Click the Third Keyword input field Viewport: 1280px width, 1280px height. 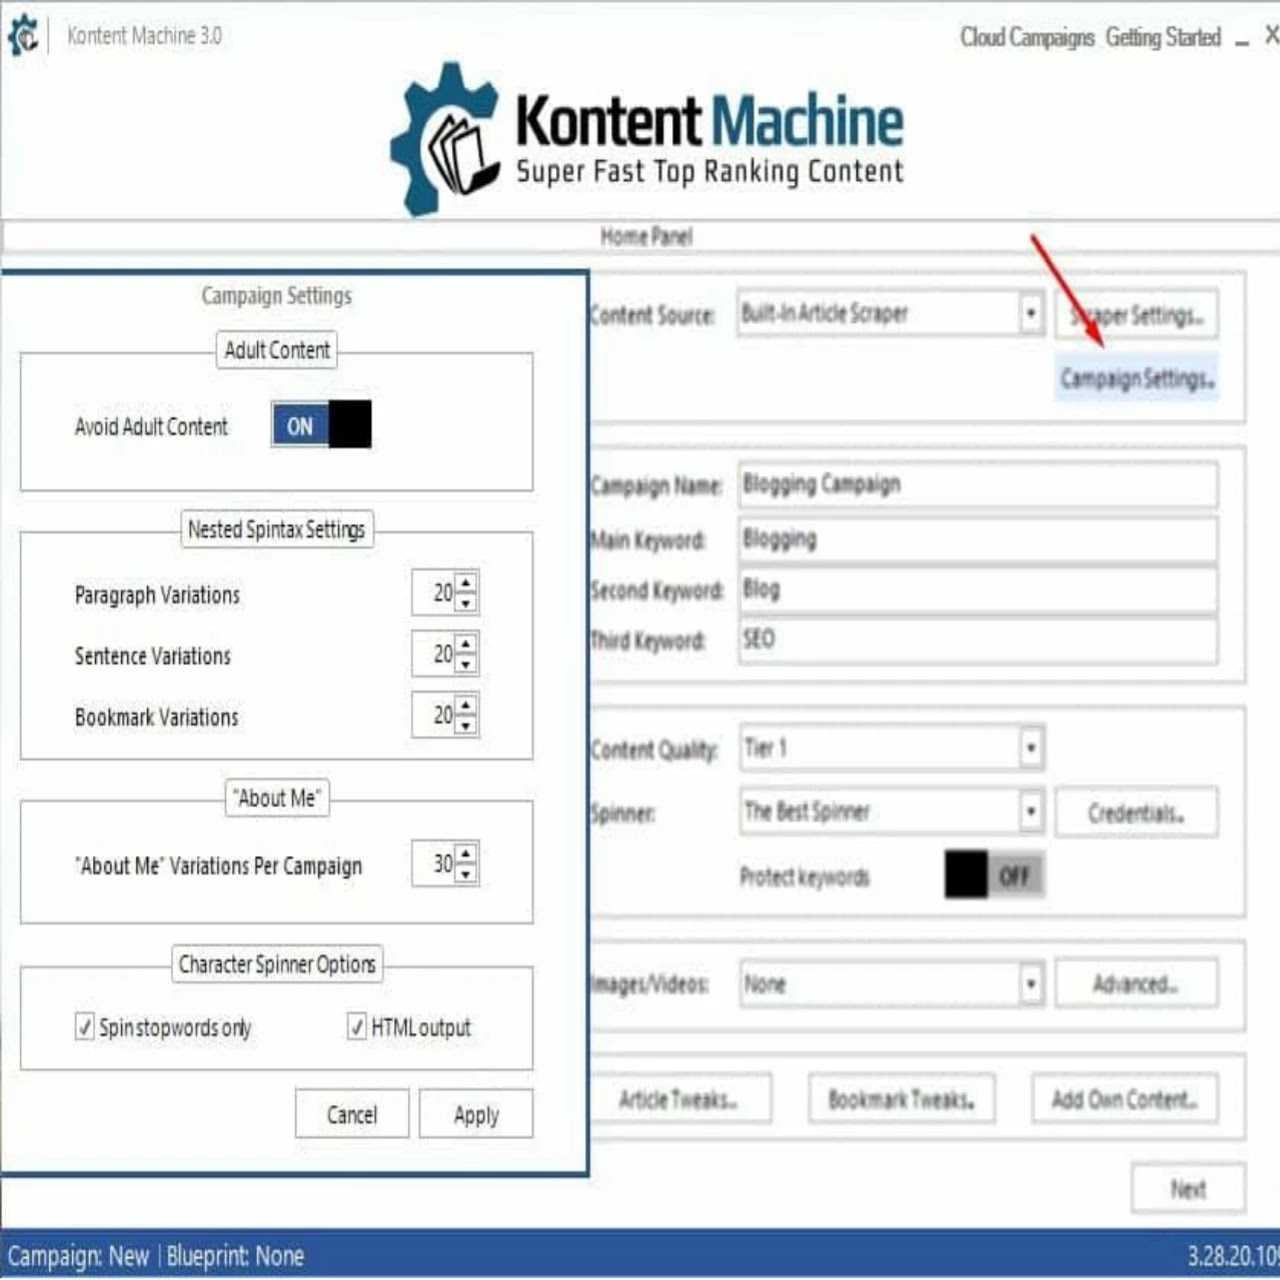click(x=978, y=639)
